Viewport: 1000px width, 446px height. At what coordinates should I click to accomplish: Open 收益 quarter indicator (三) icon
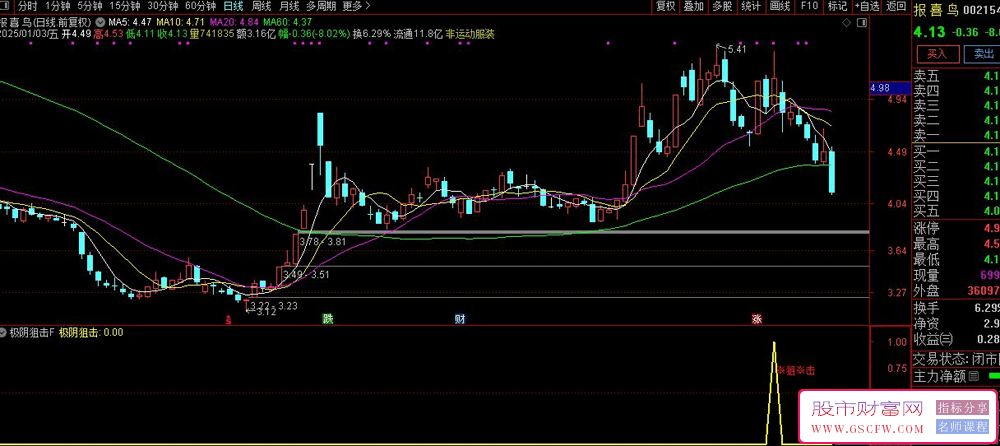(946, 339)
